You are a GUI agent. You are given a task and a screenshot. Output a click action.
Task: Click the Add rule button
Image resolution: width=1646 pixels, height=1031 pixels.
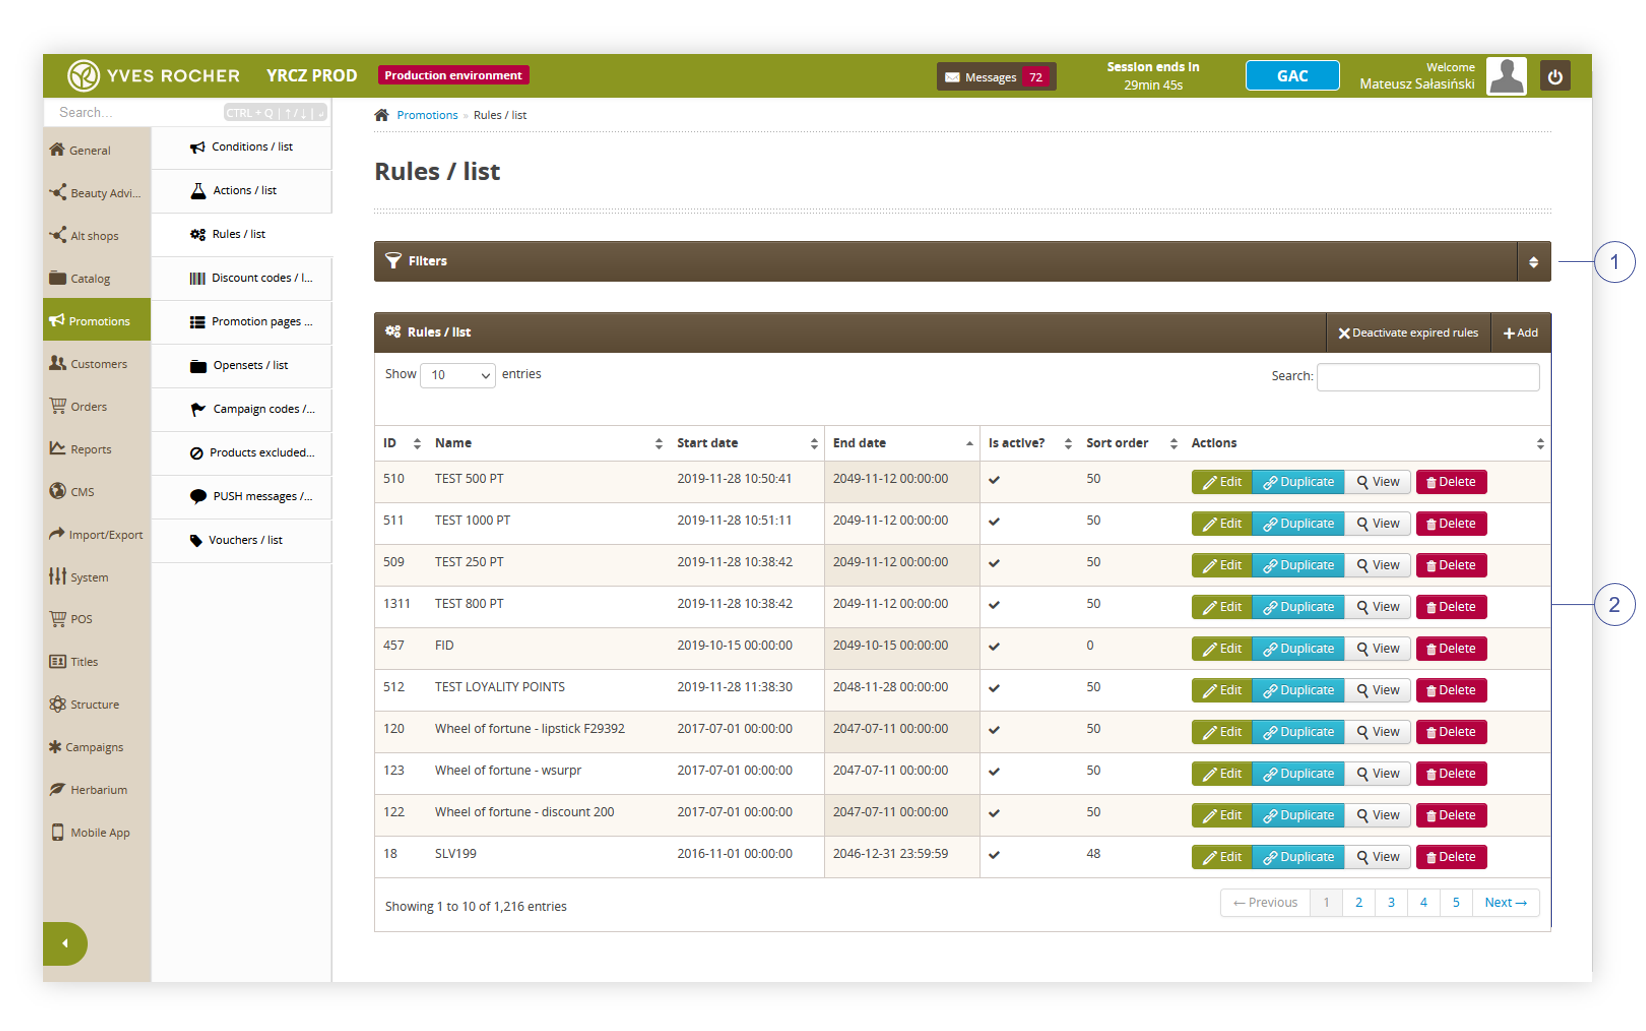click(1520, 333)
